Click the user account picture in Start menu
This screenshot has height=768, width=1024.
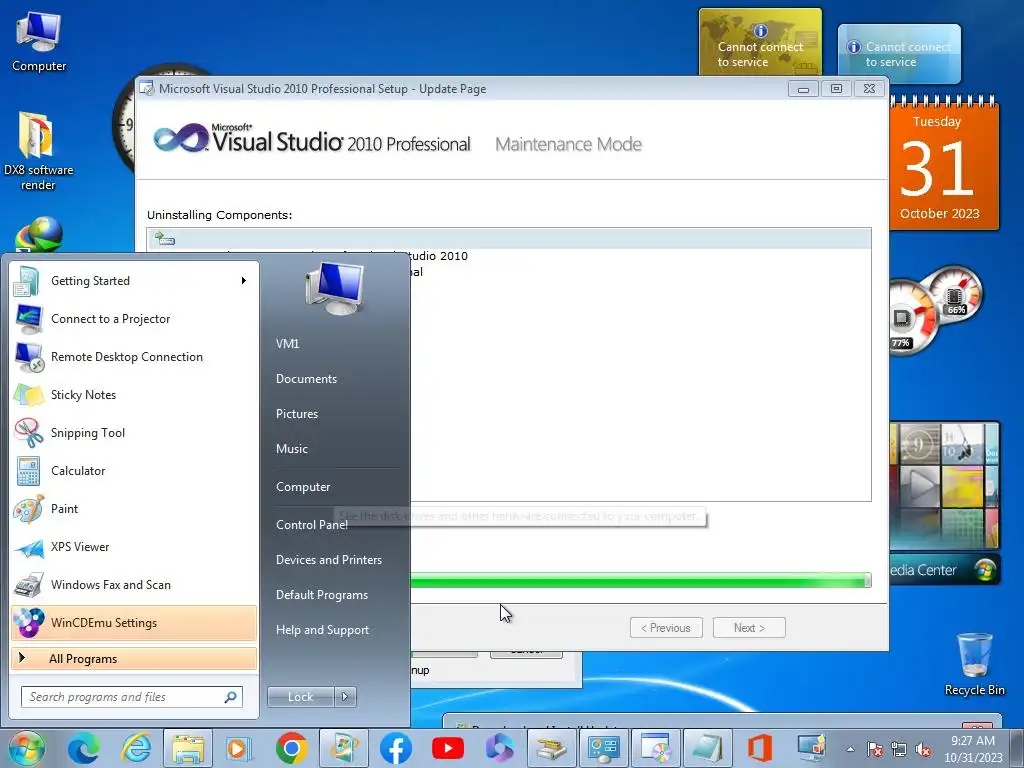coord(335,287)
